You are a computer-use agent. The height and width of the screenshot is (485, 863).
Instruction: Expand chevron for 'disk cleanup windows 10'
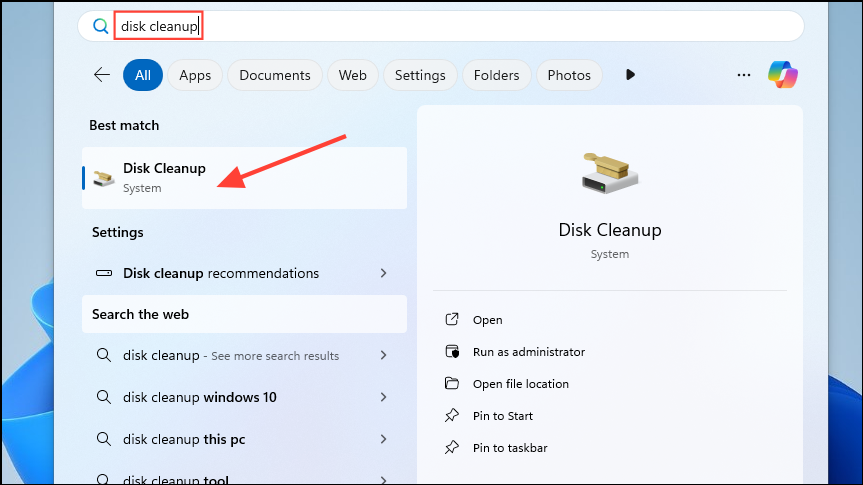point(384,397)
